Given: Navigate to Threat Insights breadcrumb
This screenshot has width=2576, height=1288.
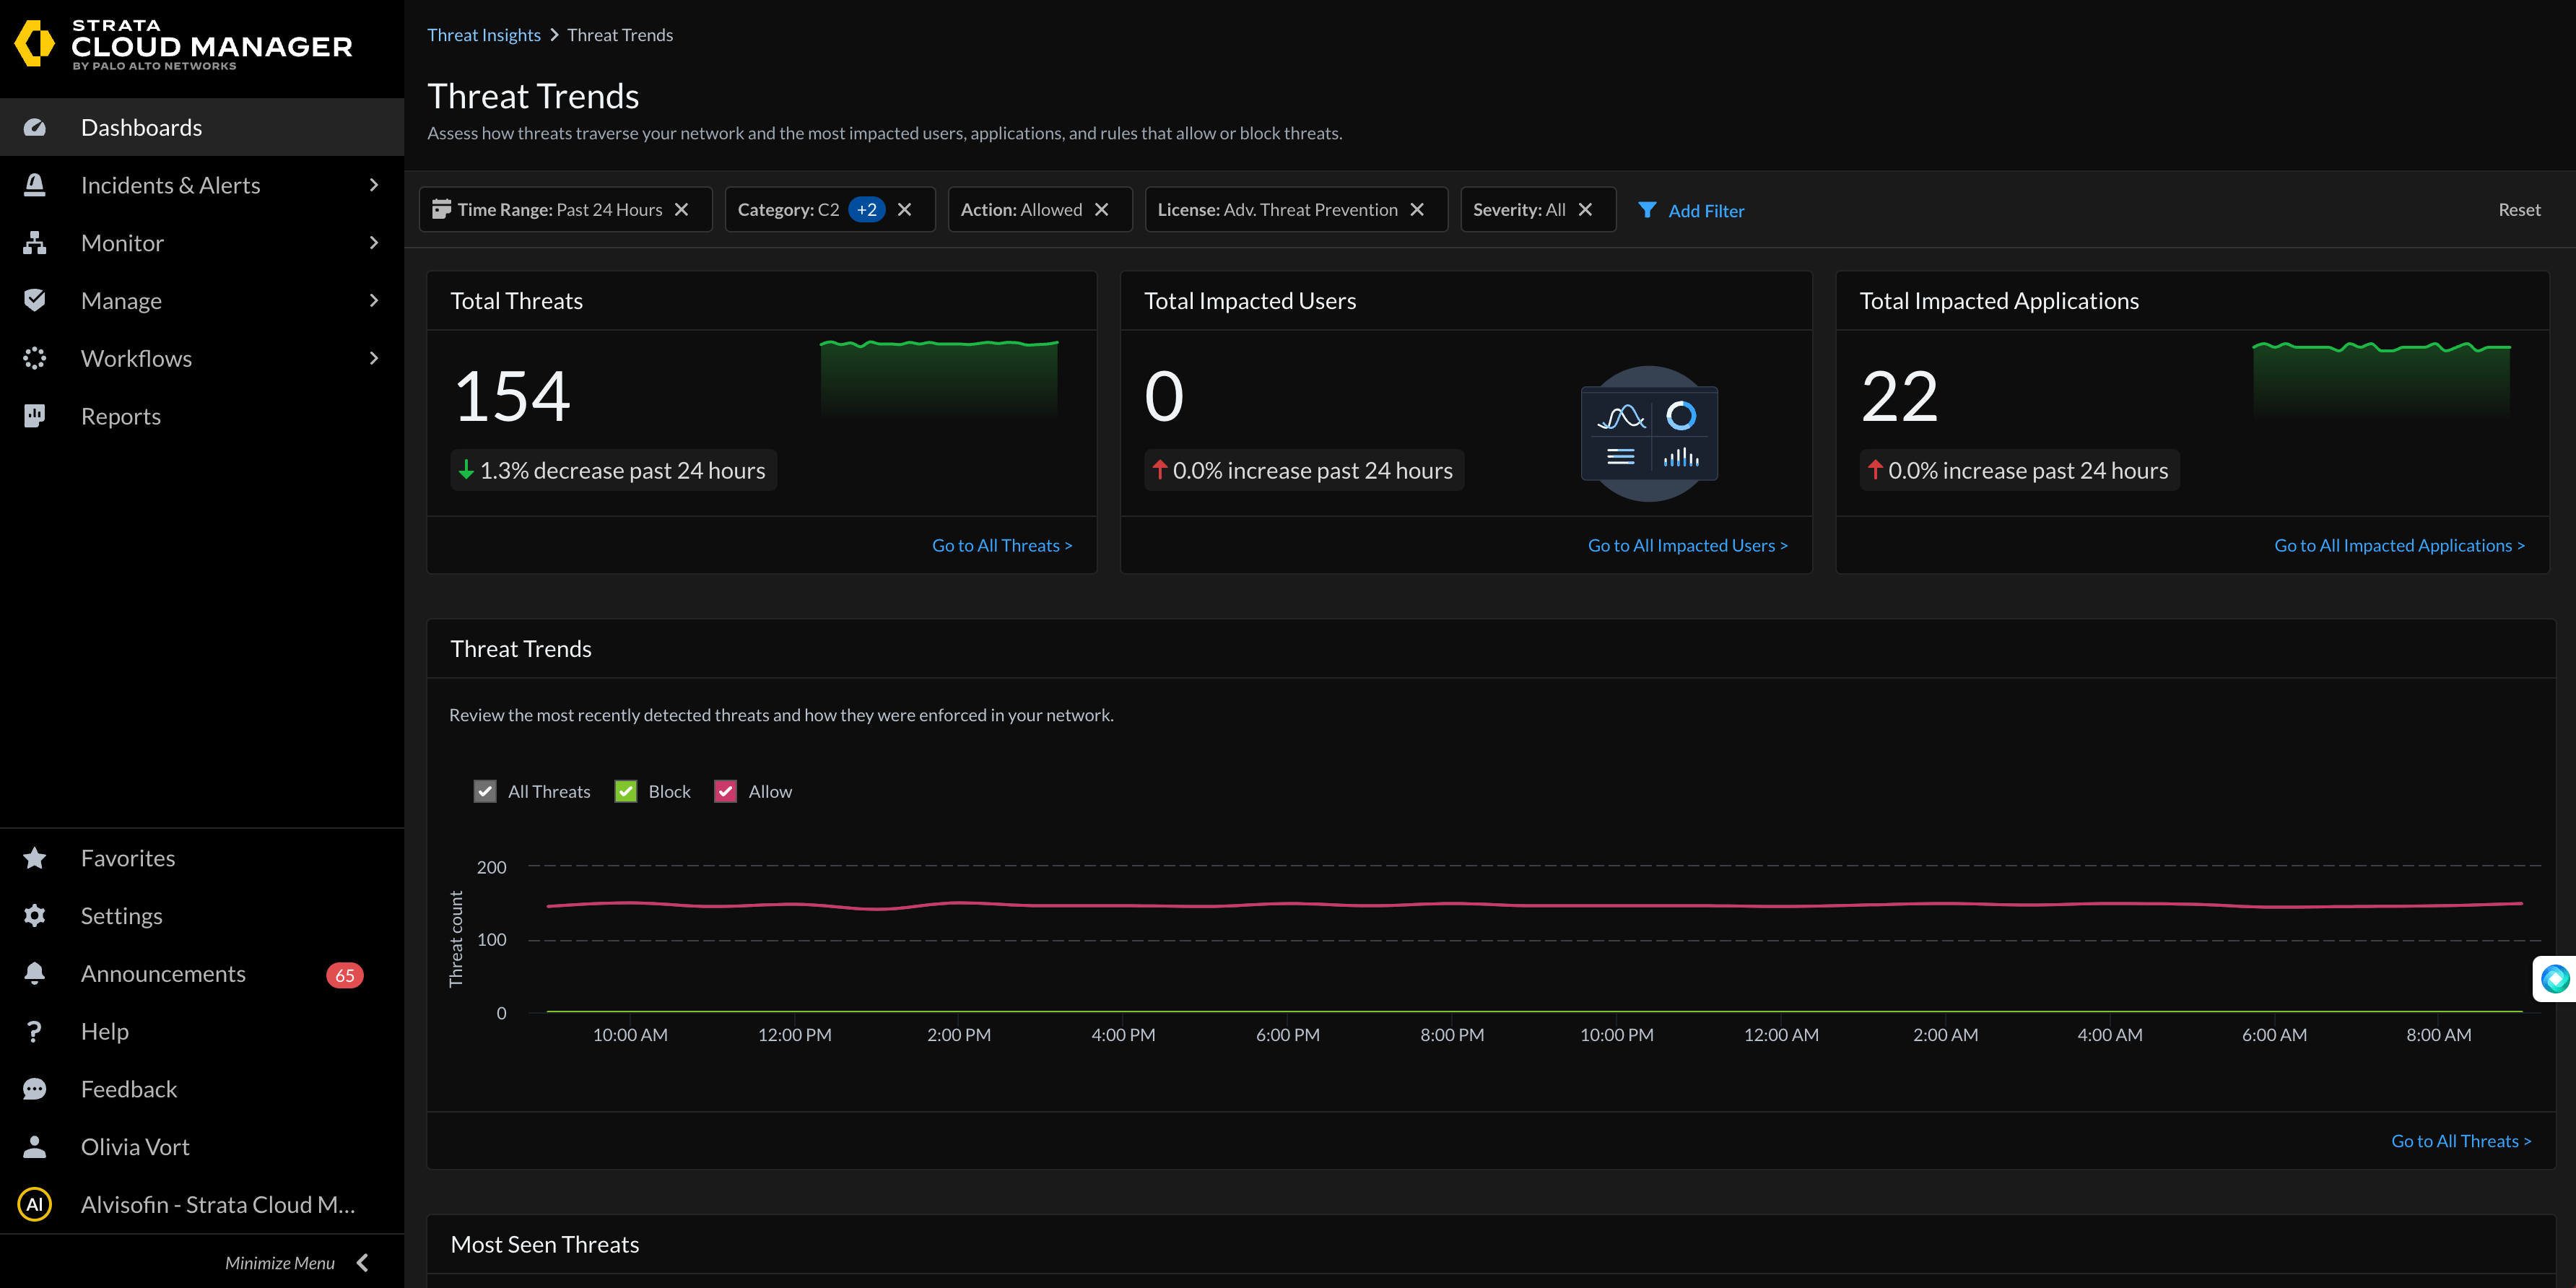Looking at the screenshot, I should [484, 34].
